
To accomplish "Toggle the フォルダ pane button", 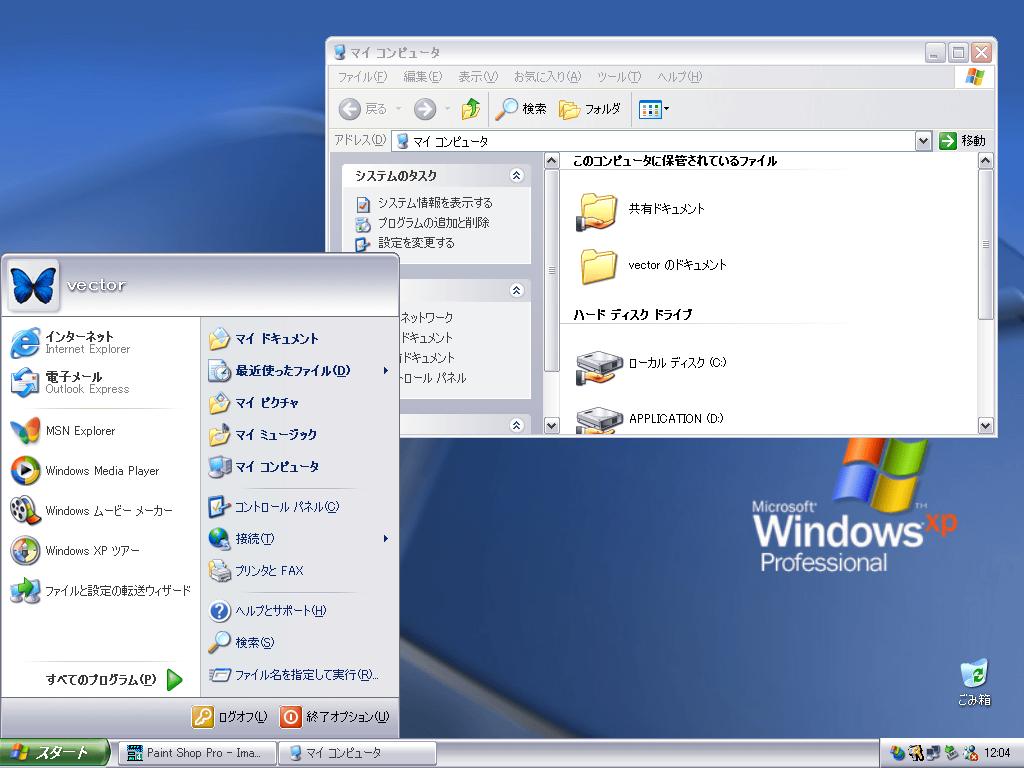I will pos(590,109).
